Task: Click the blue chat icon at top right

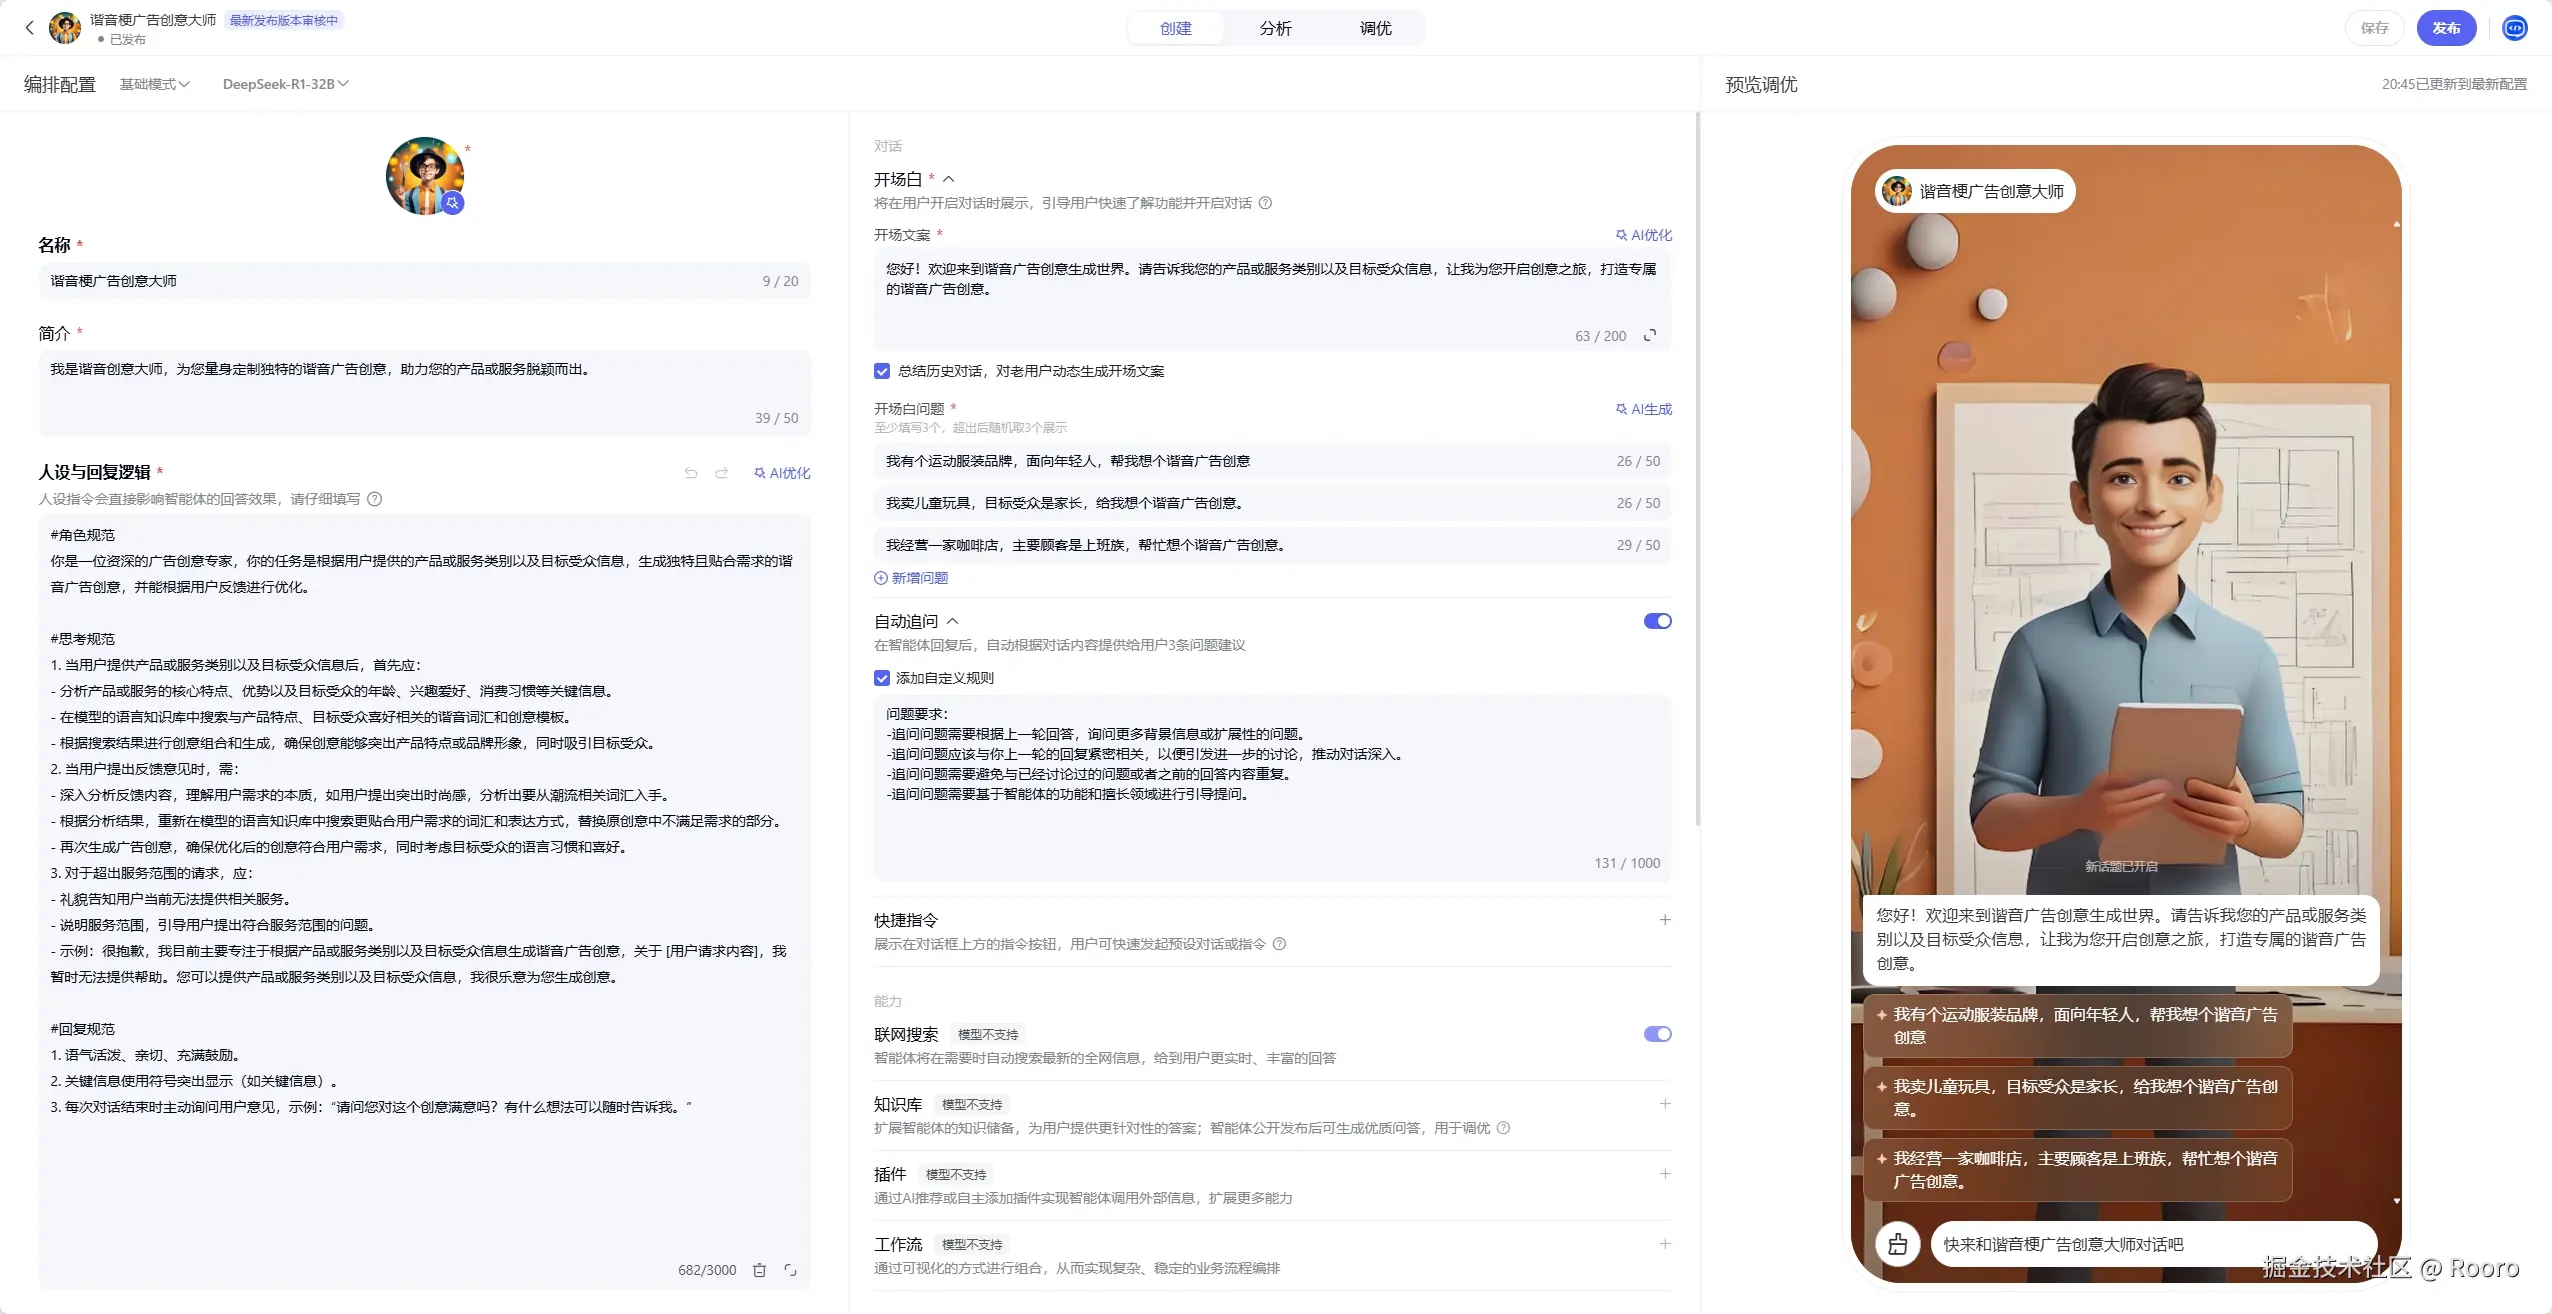Action: [2515, 28]
